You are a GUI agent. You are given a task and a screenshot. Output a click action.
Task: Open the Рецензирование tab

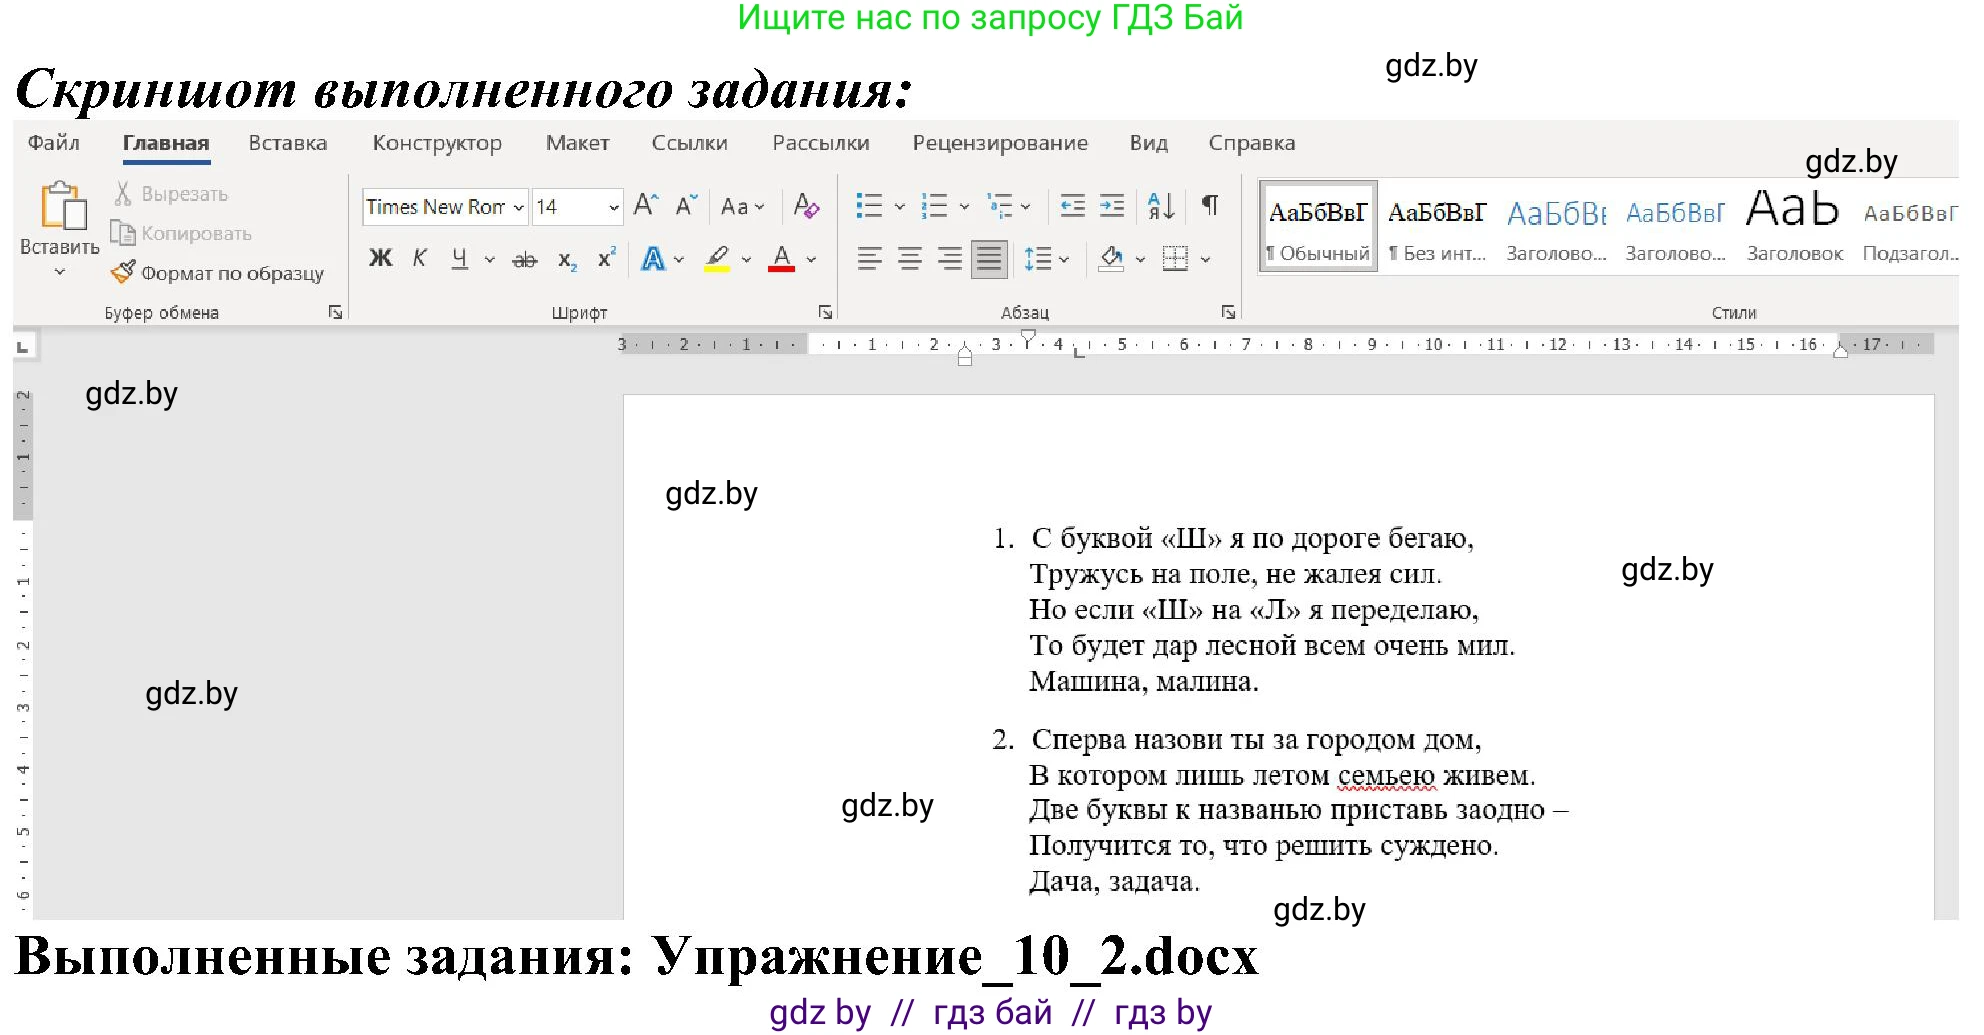(x=999, y=142)
